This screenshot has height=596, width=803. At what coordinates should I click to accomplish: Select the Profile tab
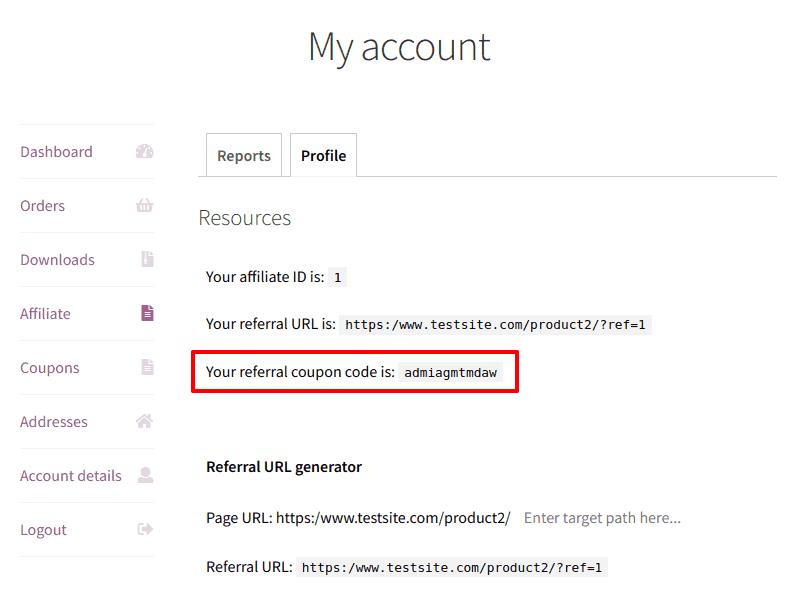click(x=324, y=156)
